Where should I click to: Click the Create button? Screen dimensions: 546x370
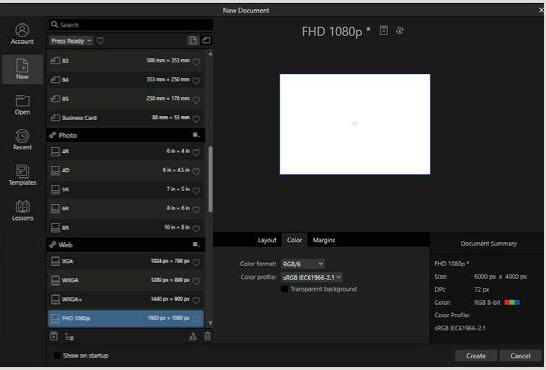pyautogui.click(x=476, y=355)
